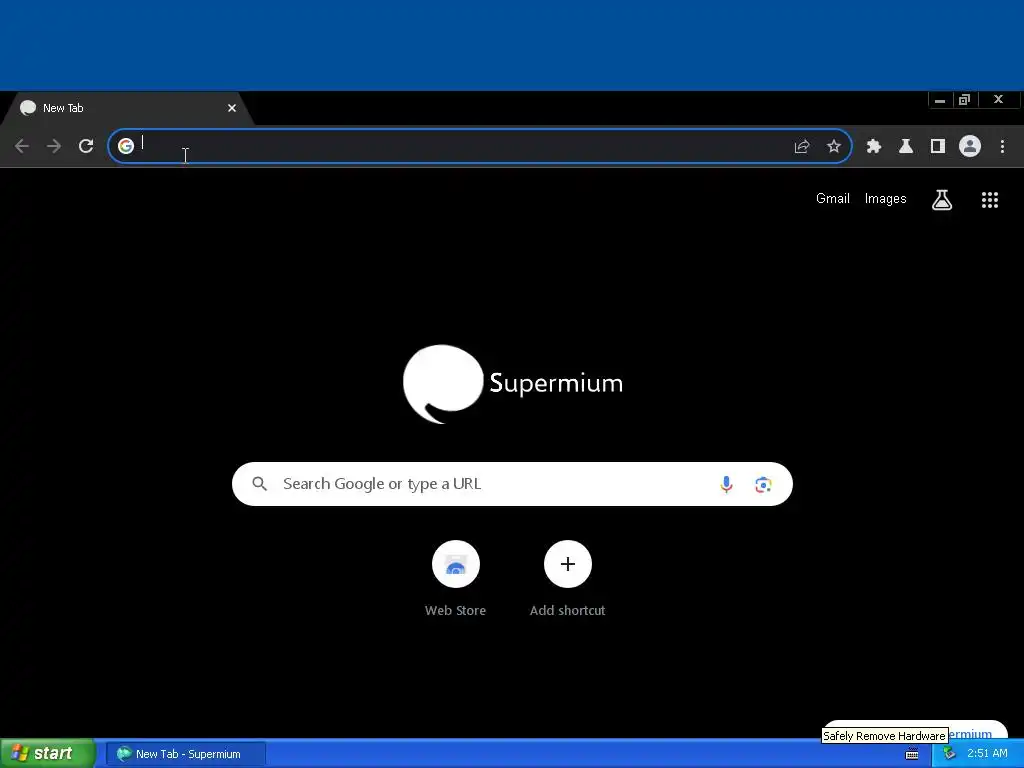1024x768 pixels.
Task: Click the Search Google or type a URL box
Action: click(512, 484)
